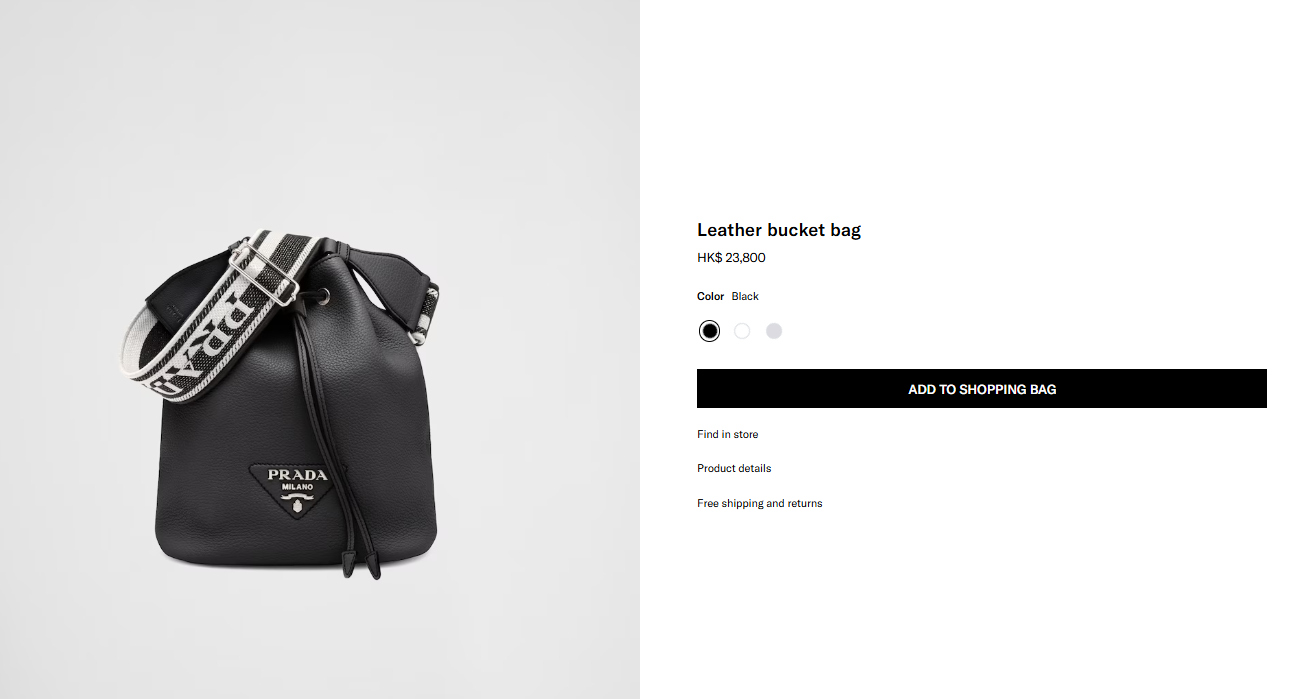The image size is (1307, 699).
Task: Click the drawstring cord tips near the bag bottom
Action: pos(360,564)
